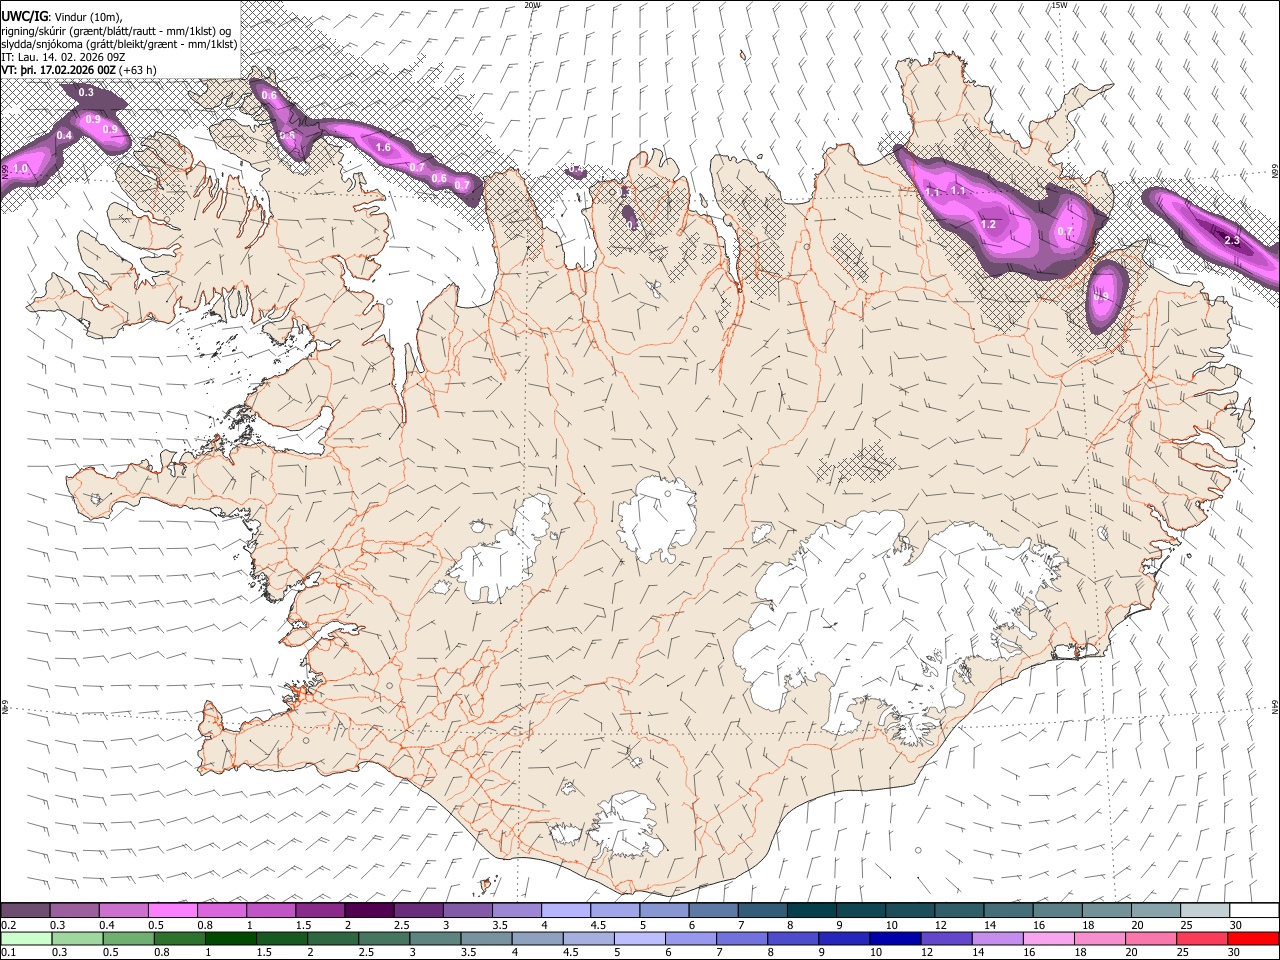Viewport: 1280px width, 960px height.
Task: Click the '(+63 h)' forecast offset text
Action: pos(137,71)
